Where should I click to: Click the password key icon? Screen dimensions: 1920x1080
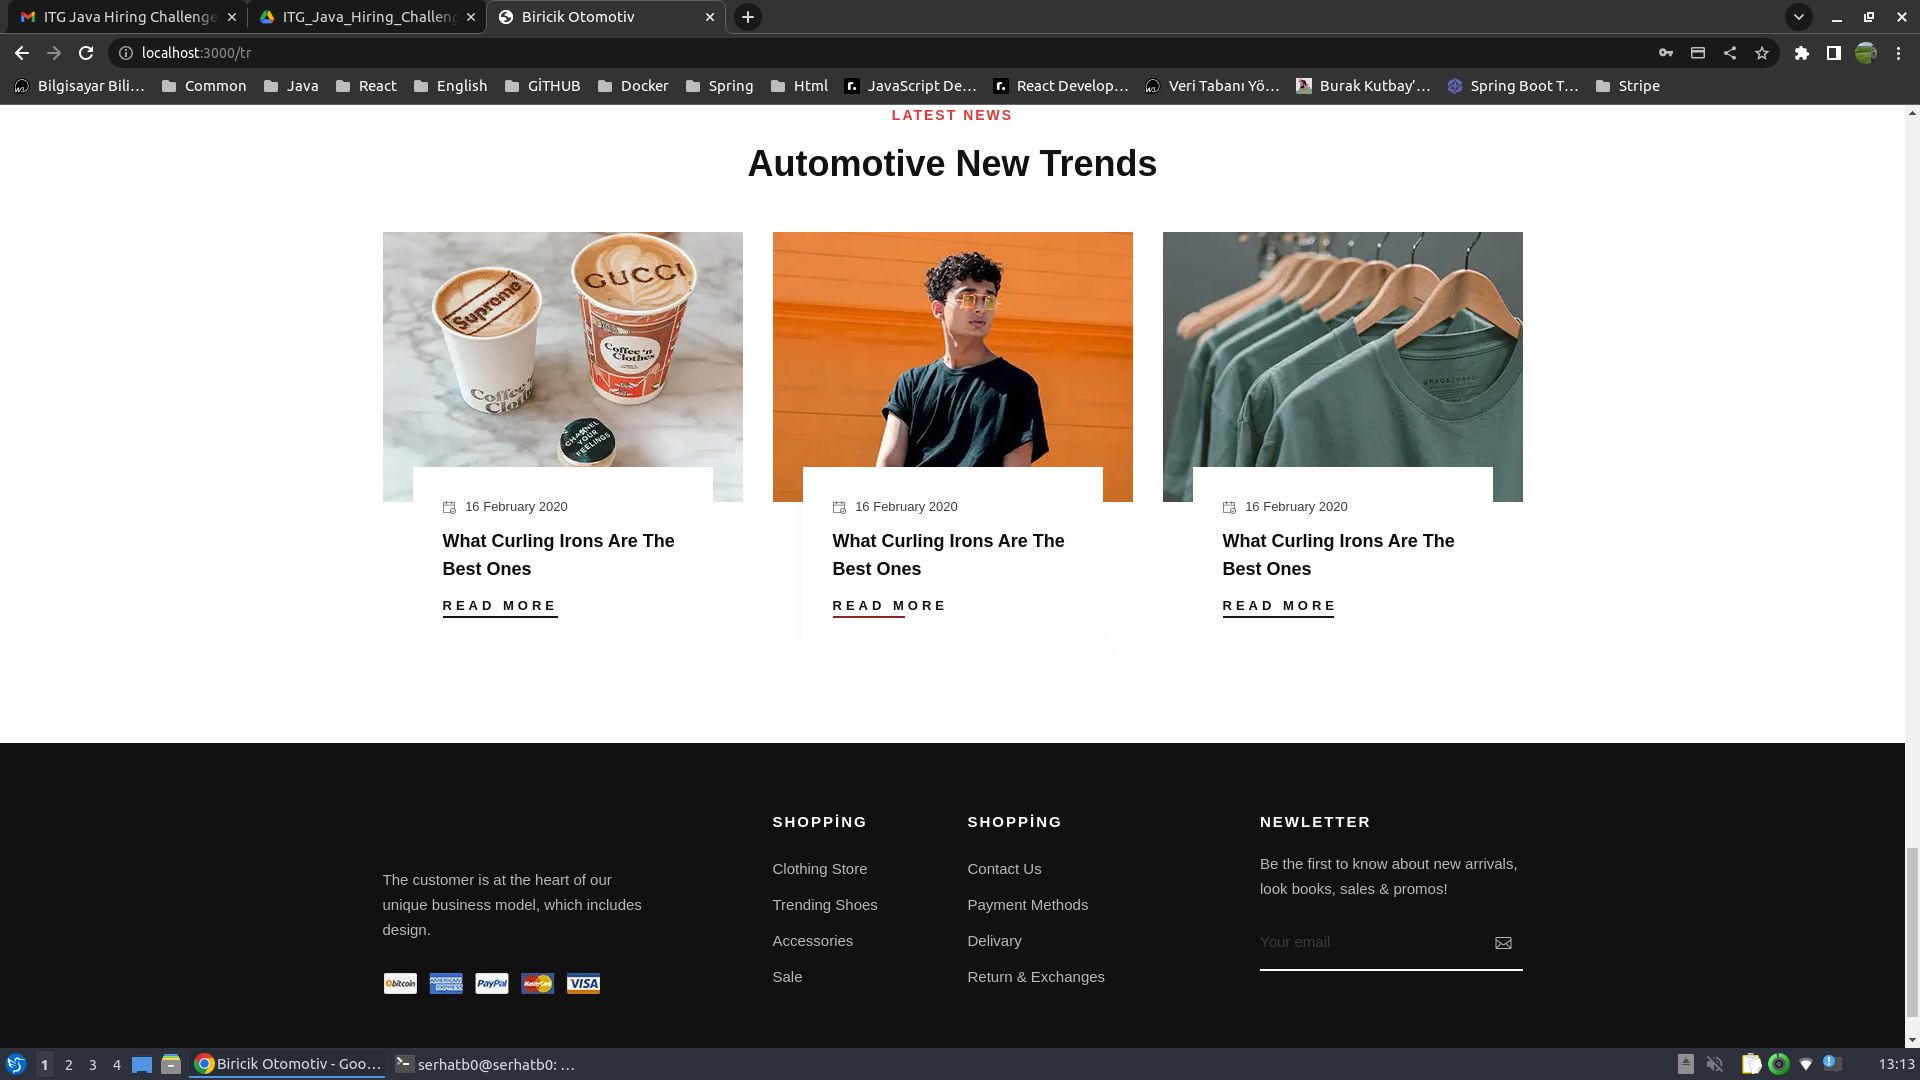(1666, 53)
